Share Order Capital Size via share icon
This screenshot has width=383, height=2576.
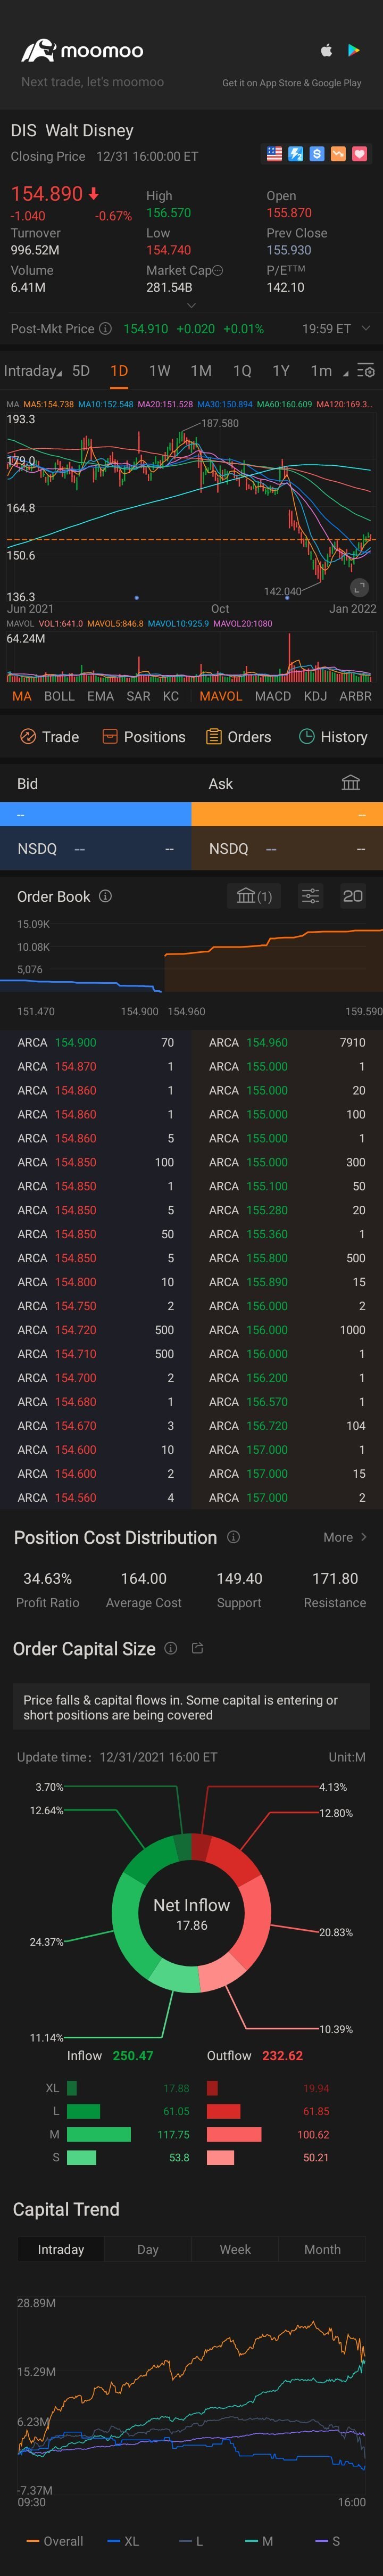click(x=197, y=1648)
